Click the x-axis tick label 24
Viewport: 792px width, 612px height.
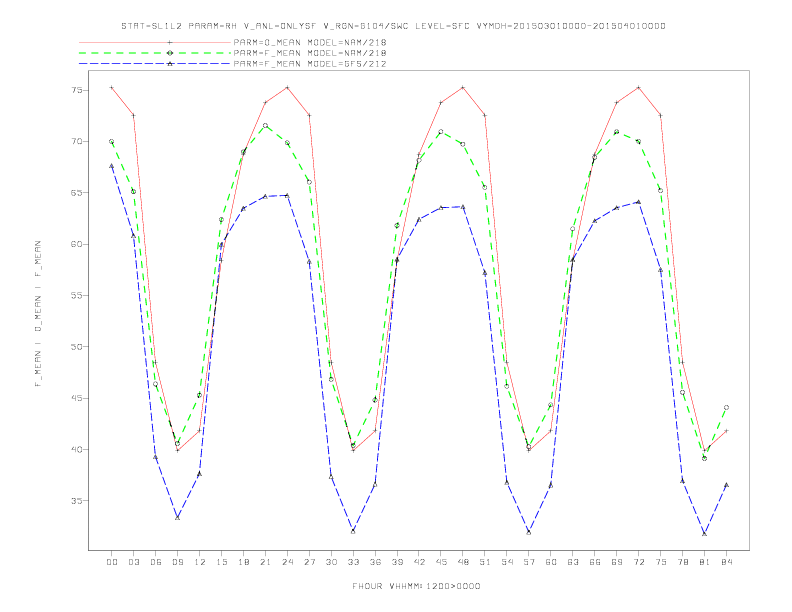[x=287, y=562]
